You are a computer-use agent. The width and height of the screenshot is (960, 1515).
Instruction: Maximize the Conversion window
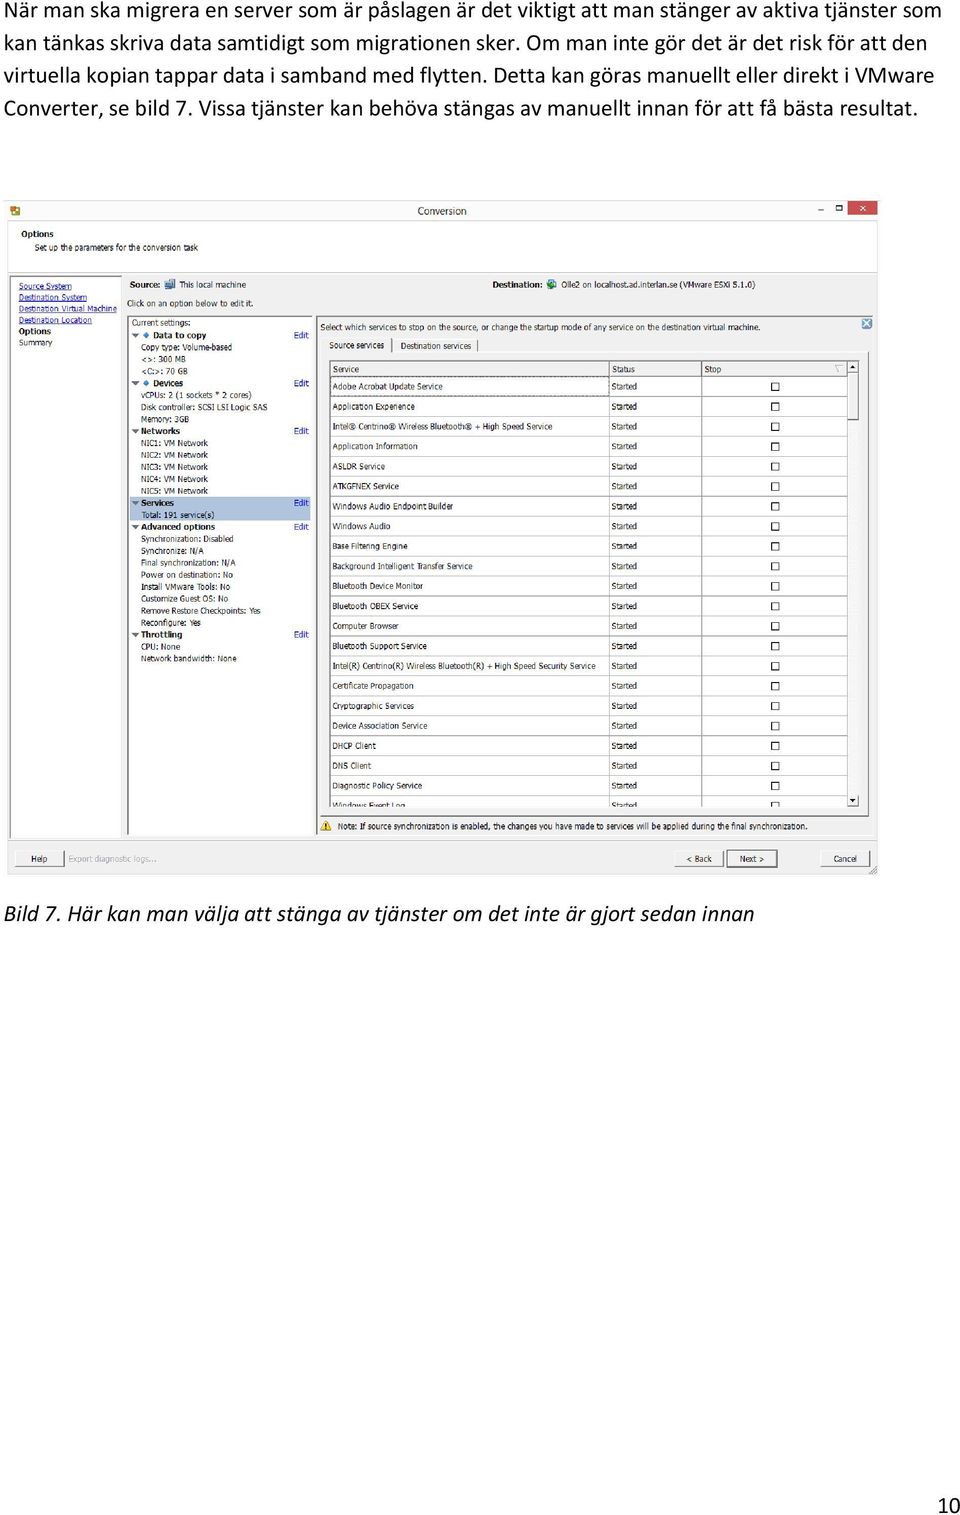(839, 208)
